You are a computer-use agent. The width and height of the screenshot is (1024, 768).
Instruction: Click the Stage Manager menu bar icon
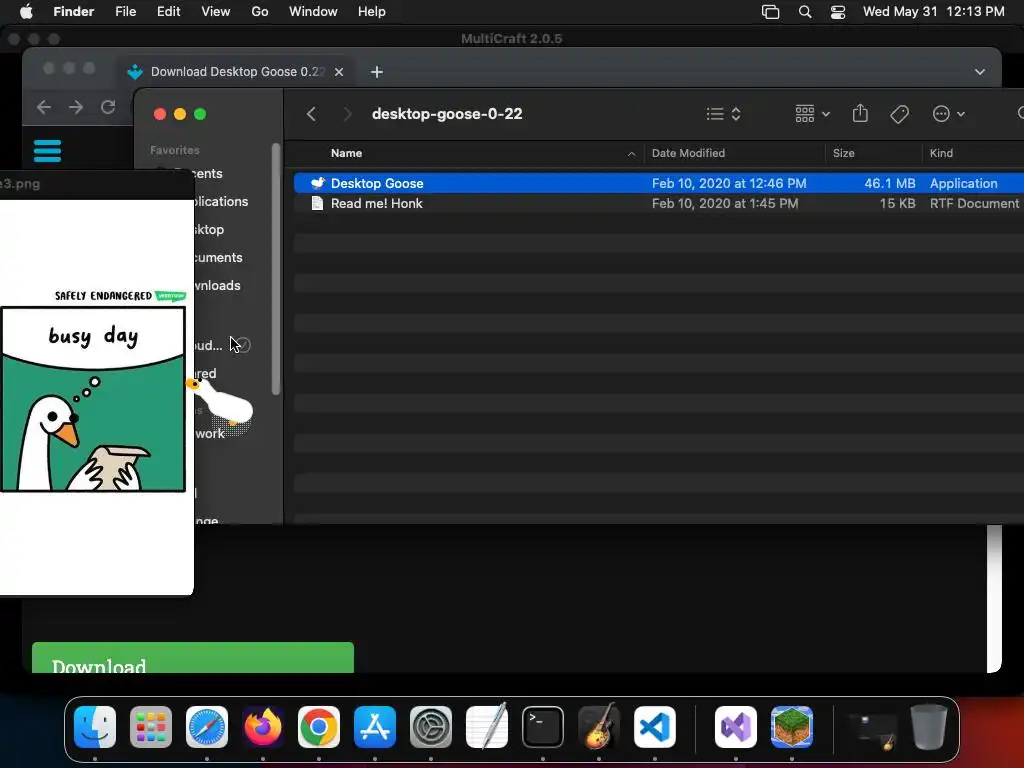point(771,12)
